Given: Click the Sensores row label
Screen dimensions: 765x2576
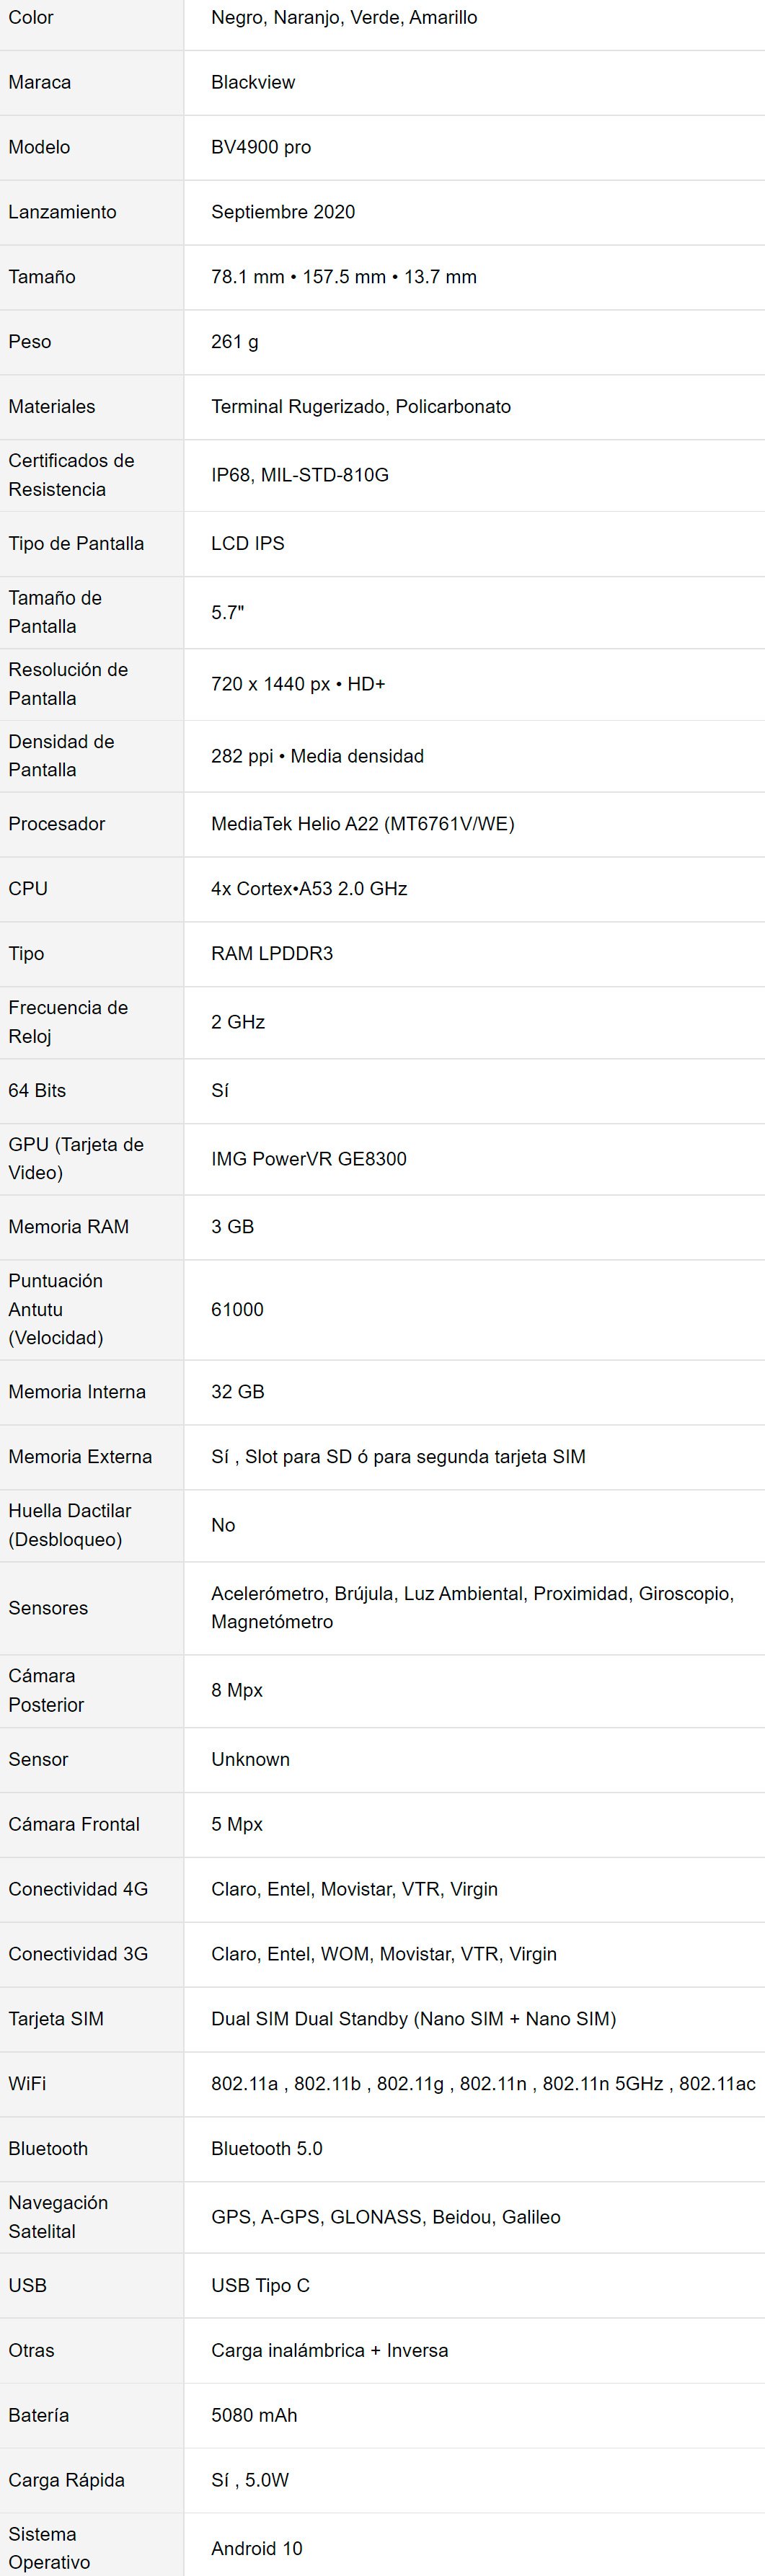Looking at the screenshot, I should pos(48,1608).
